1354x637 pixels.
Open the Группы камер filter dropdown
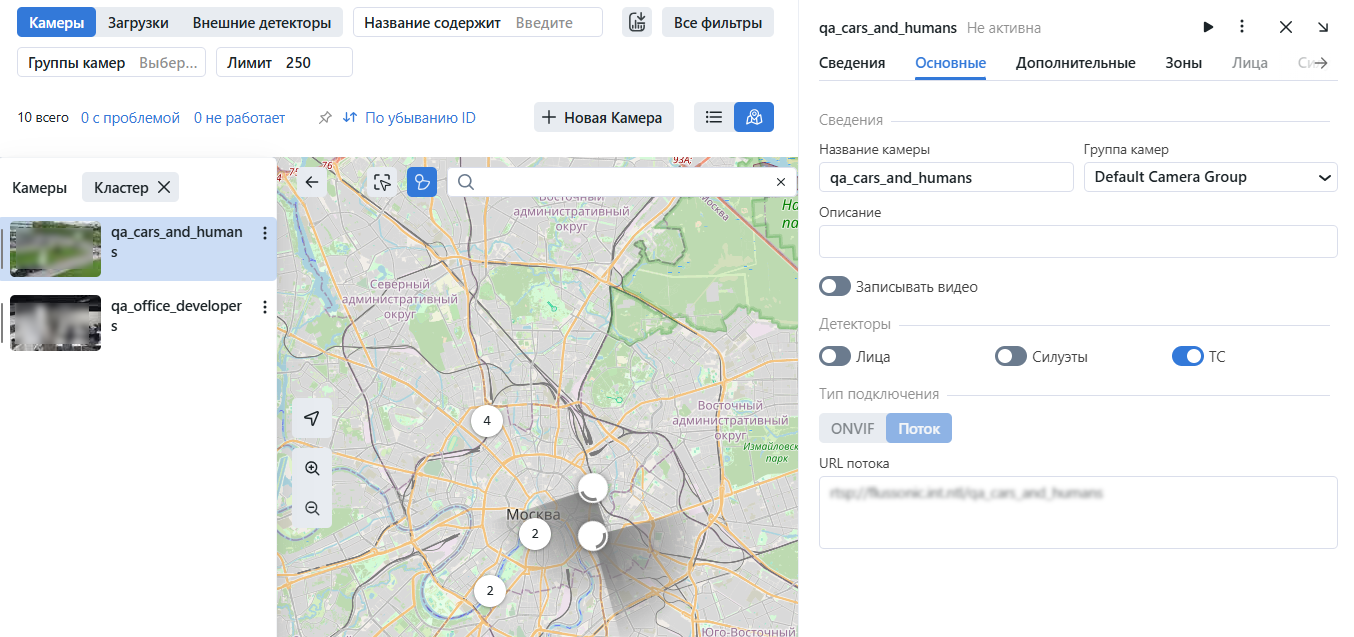point(112,62)
